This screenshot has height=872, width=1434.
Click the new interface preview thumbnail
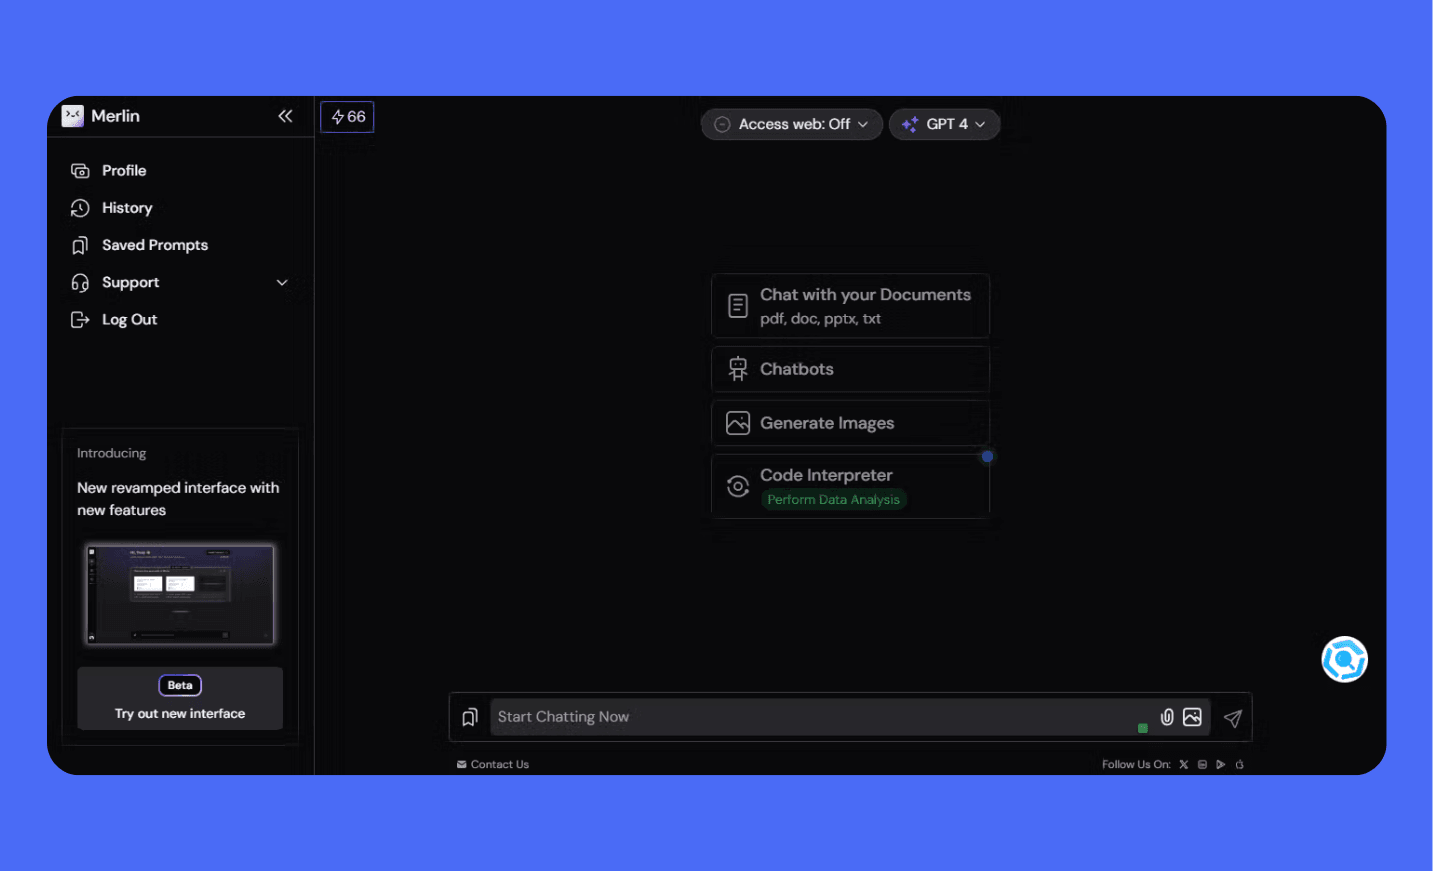click(180, 595)
